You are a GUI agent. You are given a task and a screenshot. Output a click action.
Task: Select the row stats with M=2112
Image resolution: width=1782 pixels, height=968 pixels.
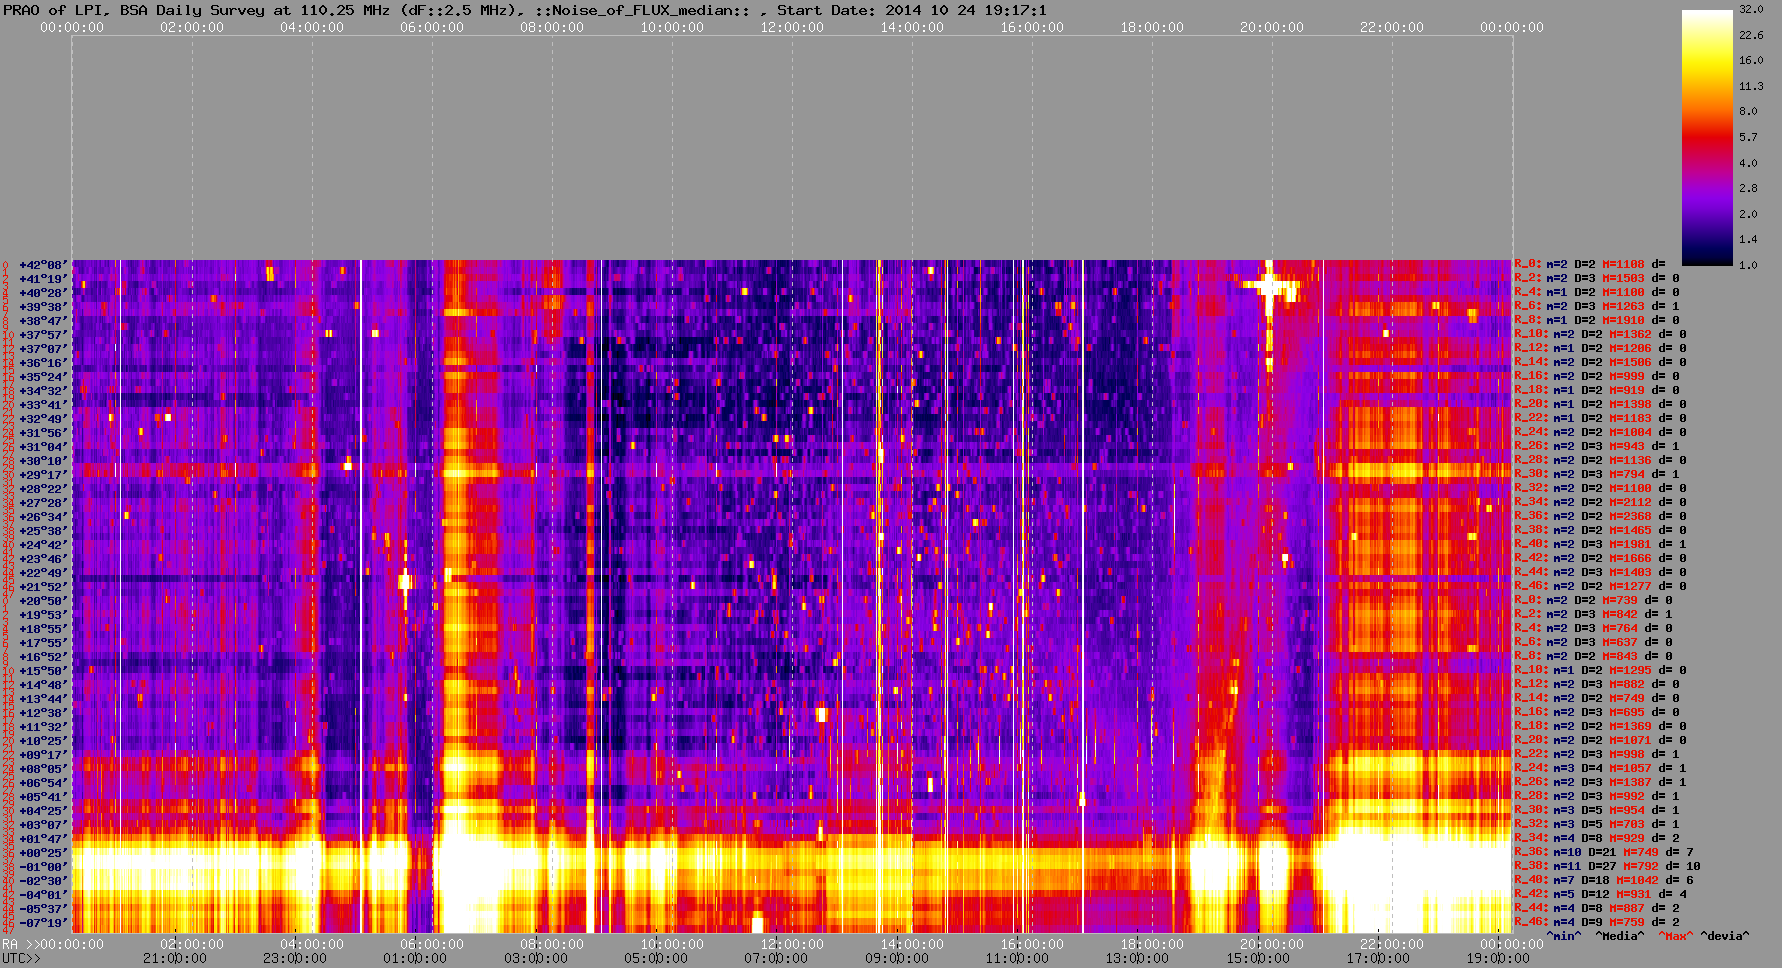1600,502
